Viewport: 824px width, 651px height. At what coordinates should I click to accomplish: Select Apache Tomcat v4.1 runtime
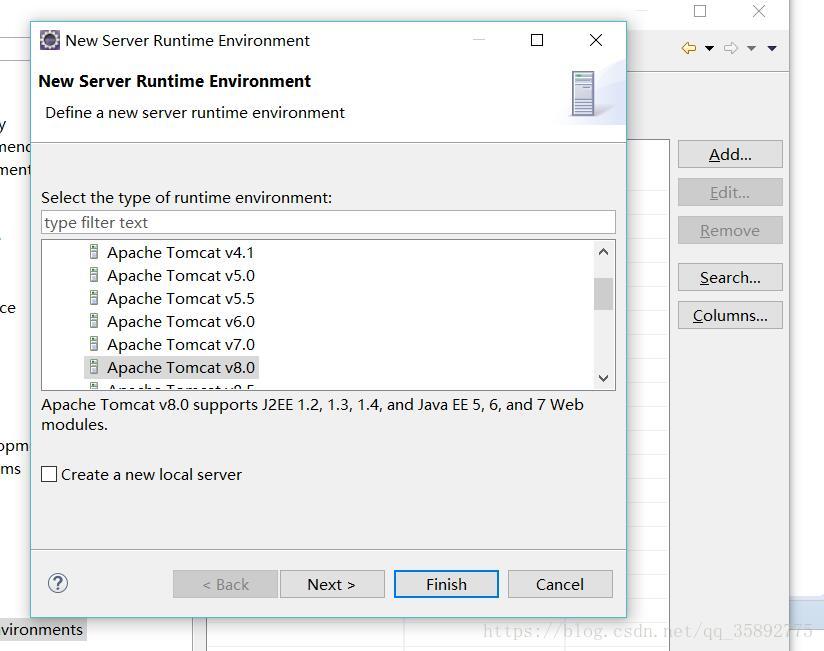click(x=180, y=253)
